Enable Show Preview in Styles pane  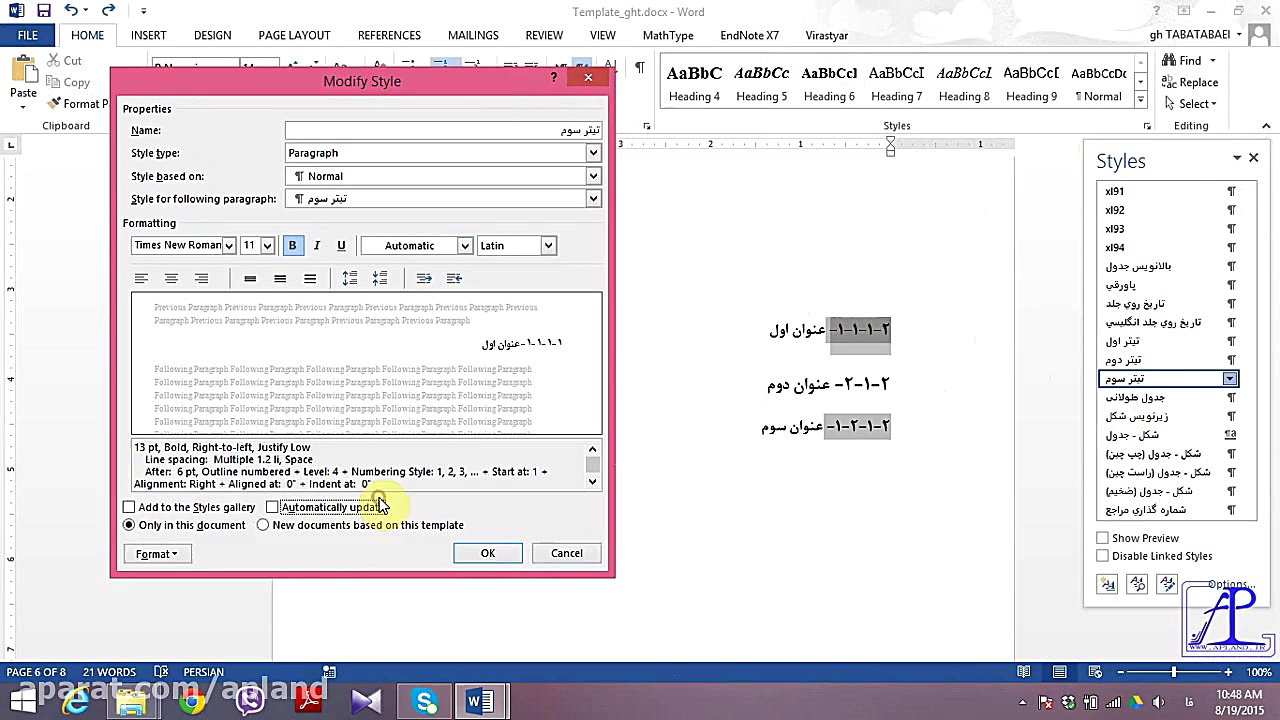pos(1102,537)
